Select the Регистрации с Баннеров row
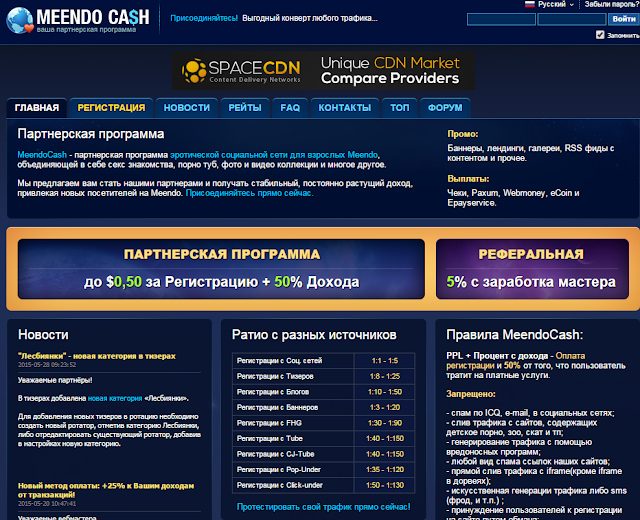 324,407
